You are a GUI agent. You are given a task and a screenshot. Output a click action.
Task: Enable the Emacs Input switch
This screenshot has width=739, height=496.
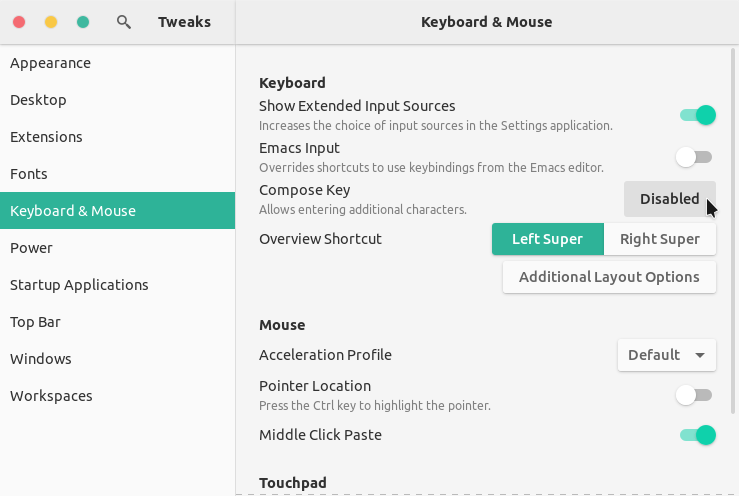click(x=694, y=157)
